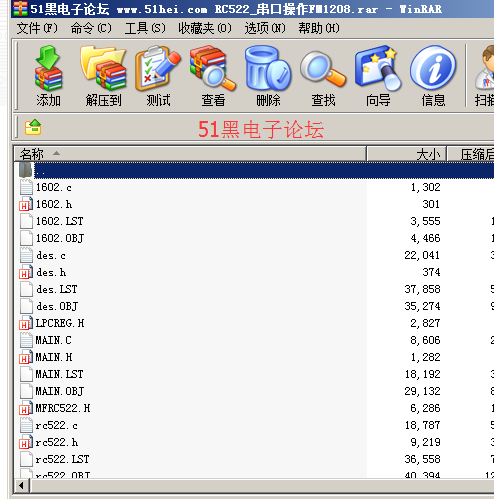Click the Test (测试) archive icon
Viewport: 494px width, 499px height.
[158, 68]
